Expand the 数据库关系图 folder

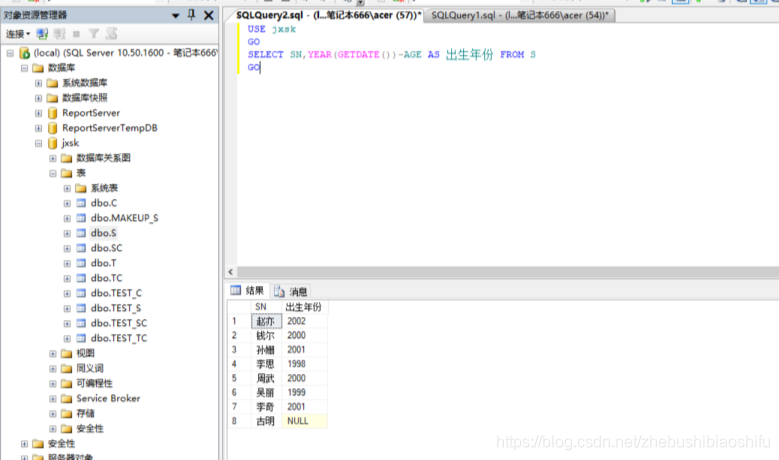(x=53, y=158)
